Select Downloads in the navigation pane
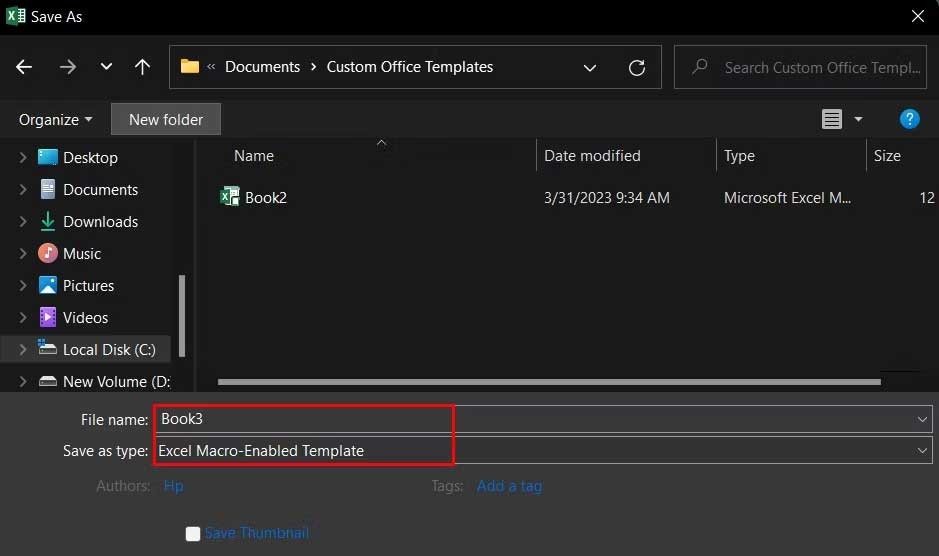Viewport: 939px width, 556px height. 100,222
